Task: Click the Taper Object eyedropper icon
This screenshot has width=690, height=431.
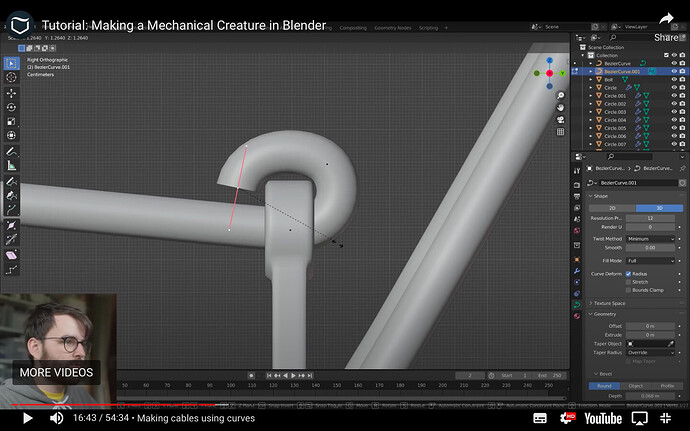Action: pos(671,343)
